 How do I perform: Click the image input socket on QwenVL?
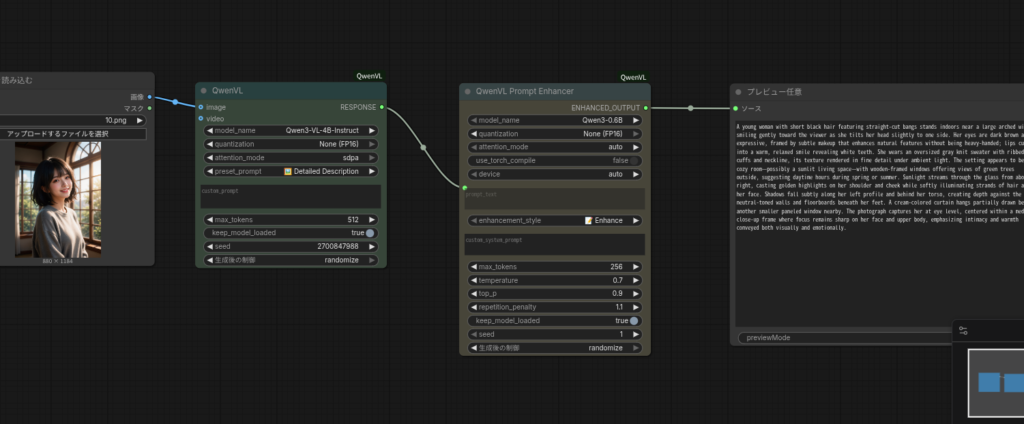201,106
